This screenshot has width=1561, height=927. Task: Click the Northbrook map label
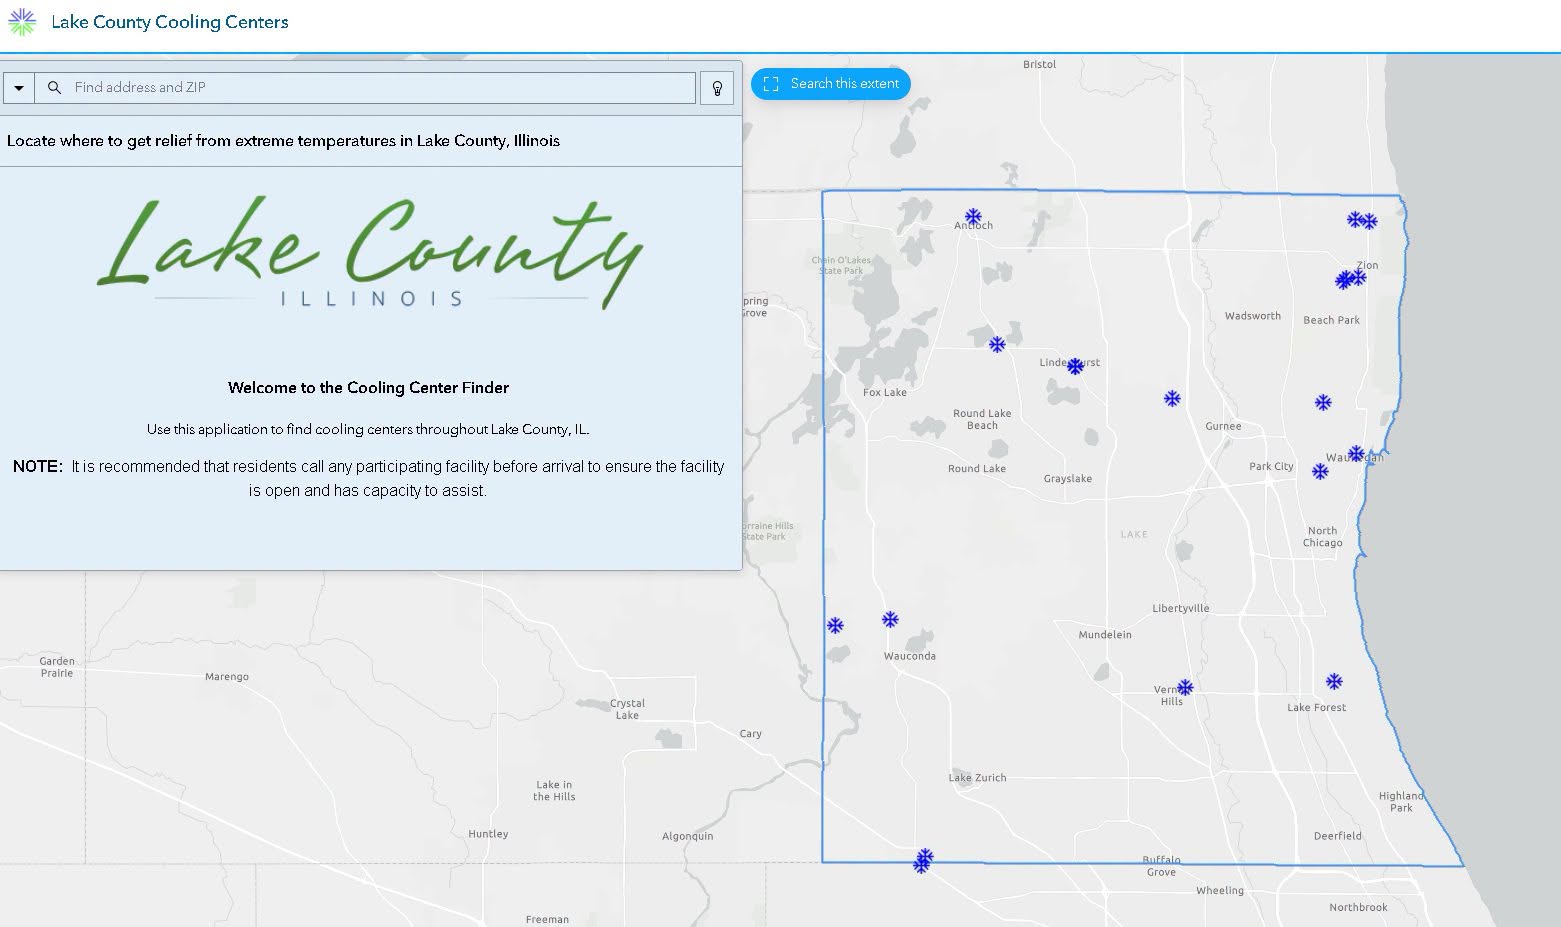(1358, 908)
